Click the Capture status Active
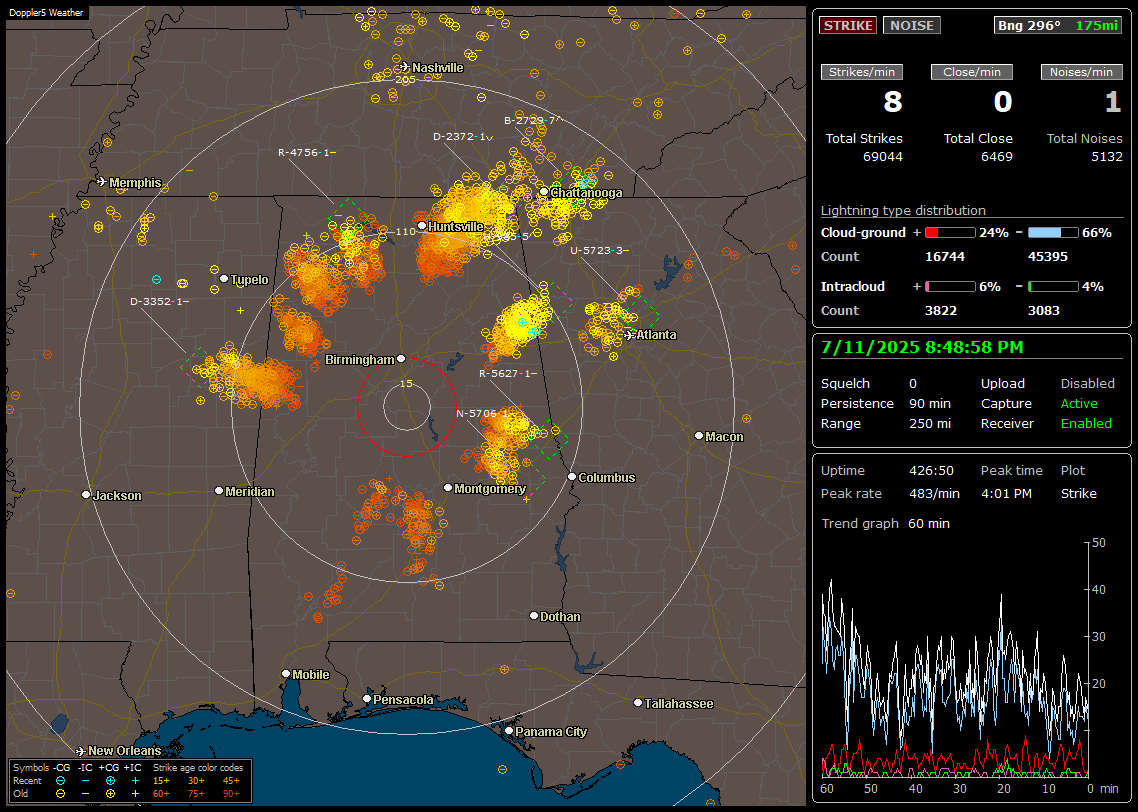The width and height of the screenshot is (1138, 812). (x=1078, y=403)
